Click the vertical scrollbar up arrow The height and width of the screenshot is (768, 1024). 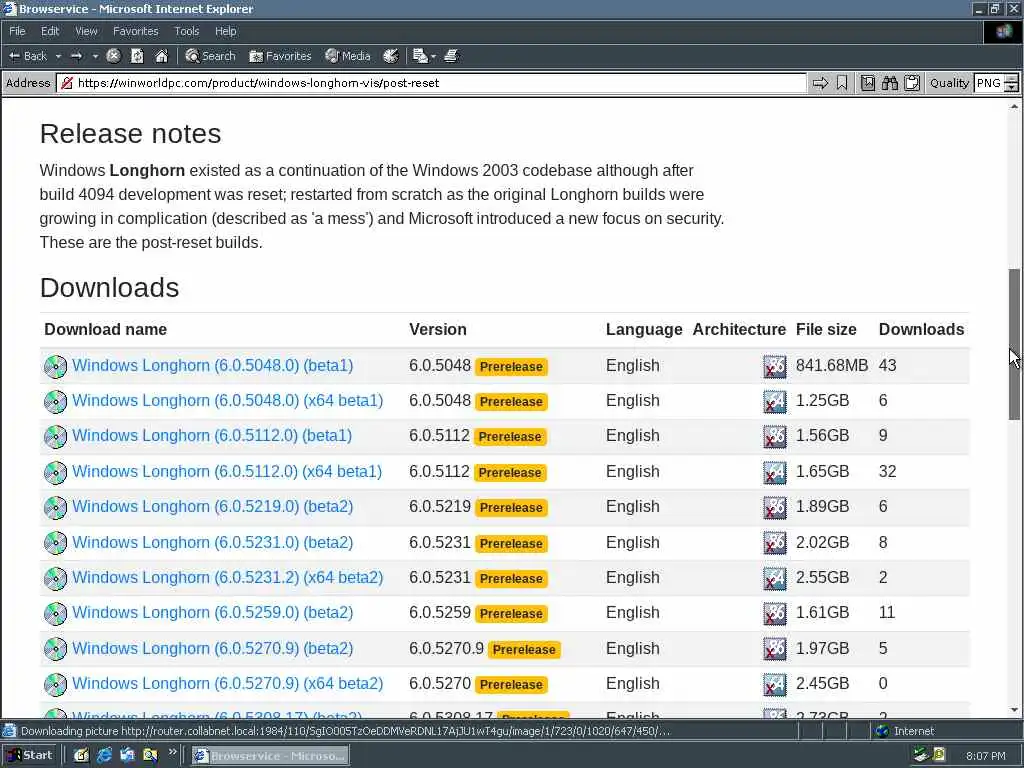[1014, 106]
